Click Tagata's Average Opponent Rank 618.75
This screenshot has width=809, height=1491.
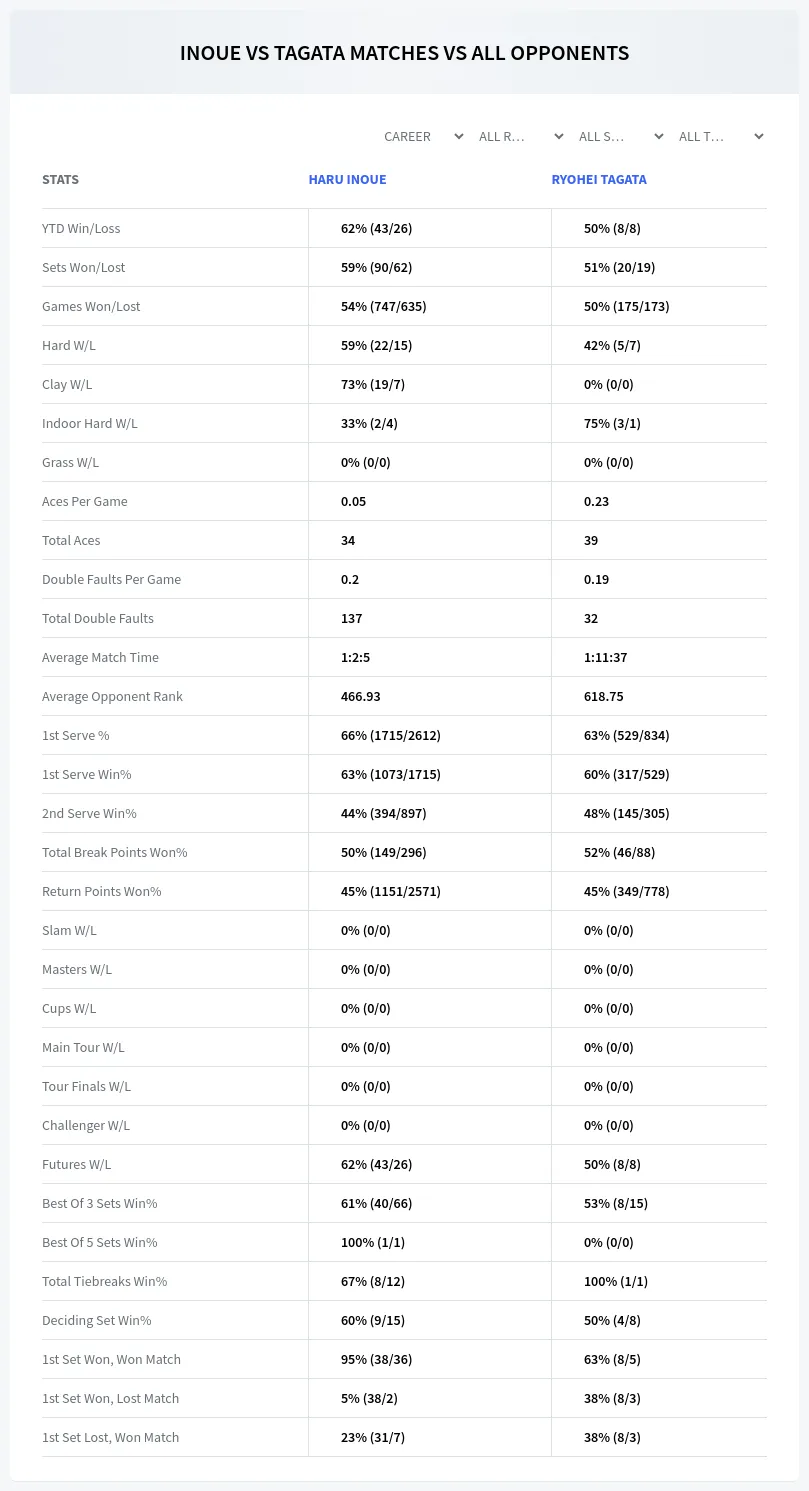(x=604, y=696)
